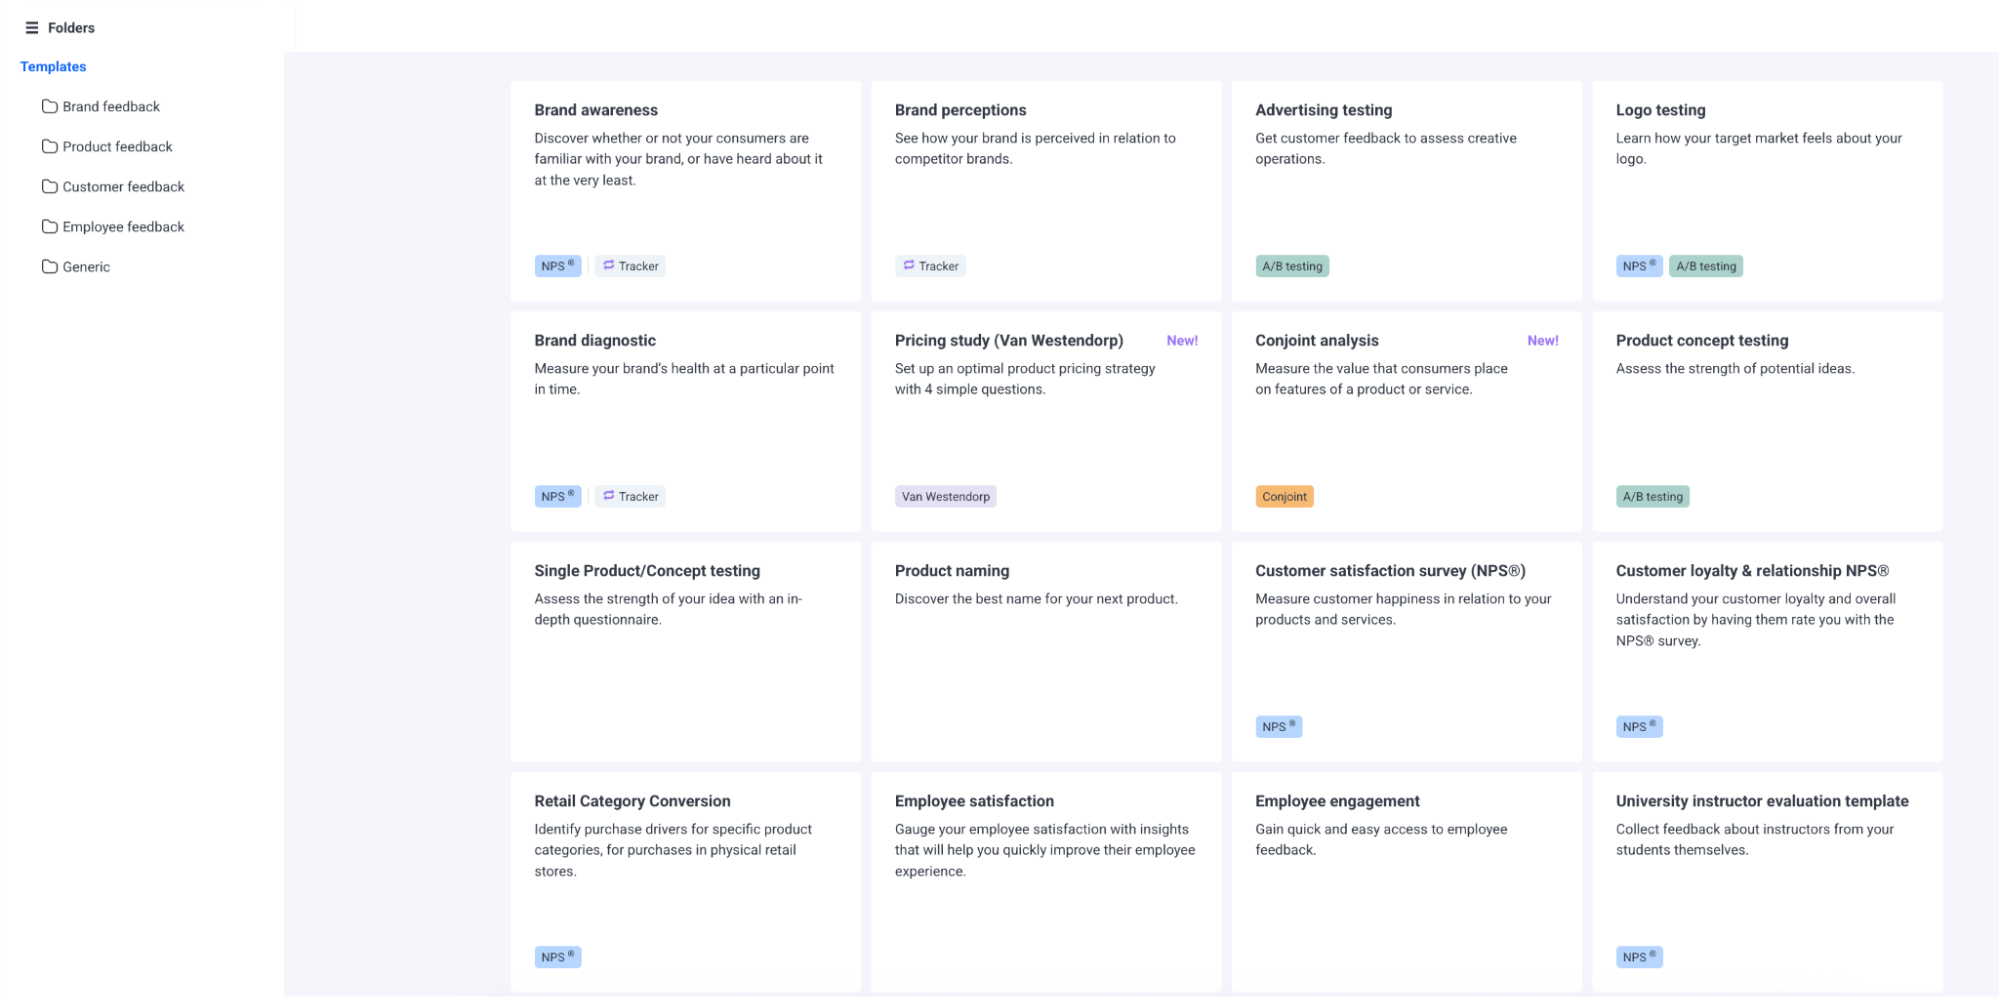Click the folder icon next to Customer feedback
This screenshot has width=1999, height=997.
[50, 186]
